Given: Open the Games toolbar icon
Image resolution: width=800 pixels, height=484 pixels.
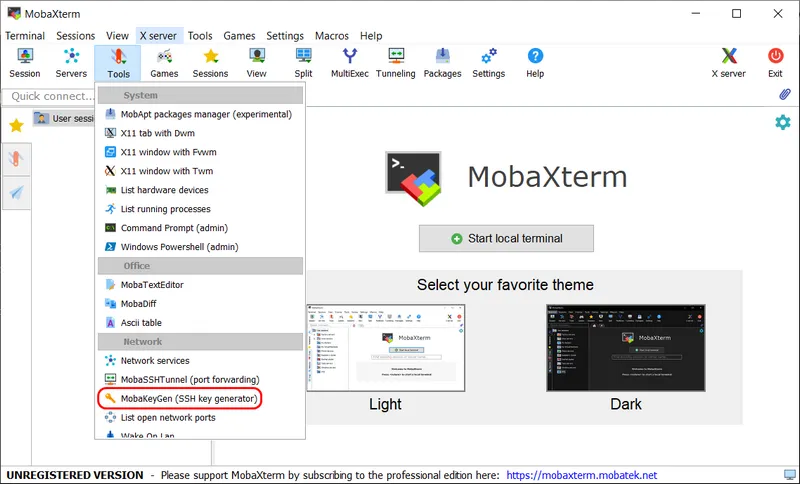Looking at the screenshot, I should pyautogui.click(x=164, y=63).
